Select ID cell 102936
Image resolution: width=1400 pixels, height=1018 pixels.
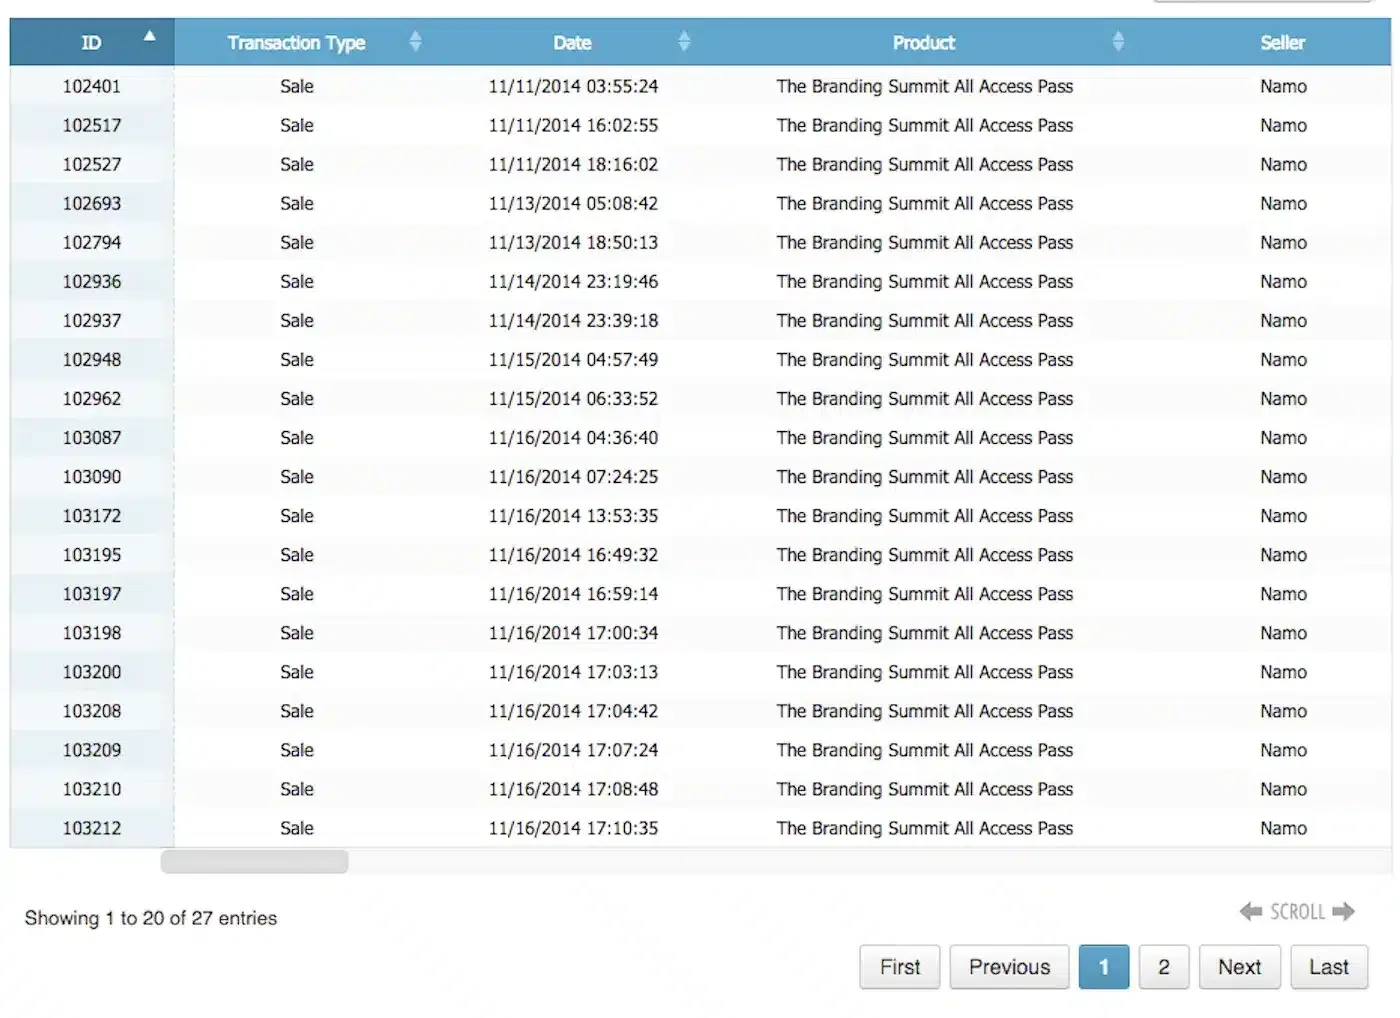click(92, 281)
